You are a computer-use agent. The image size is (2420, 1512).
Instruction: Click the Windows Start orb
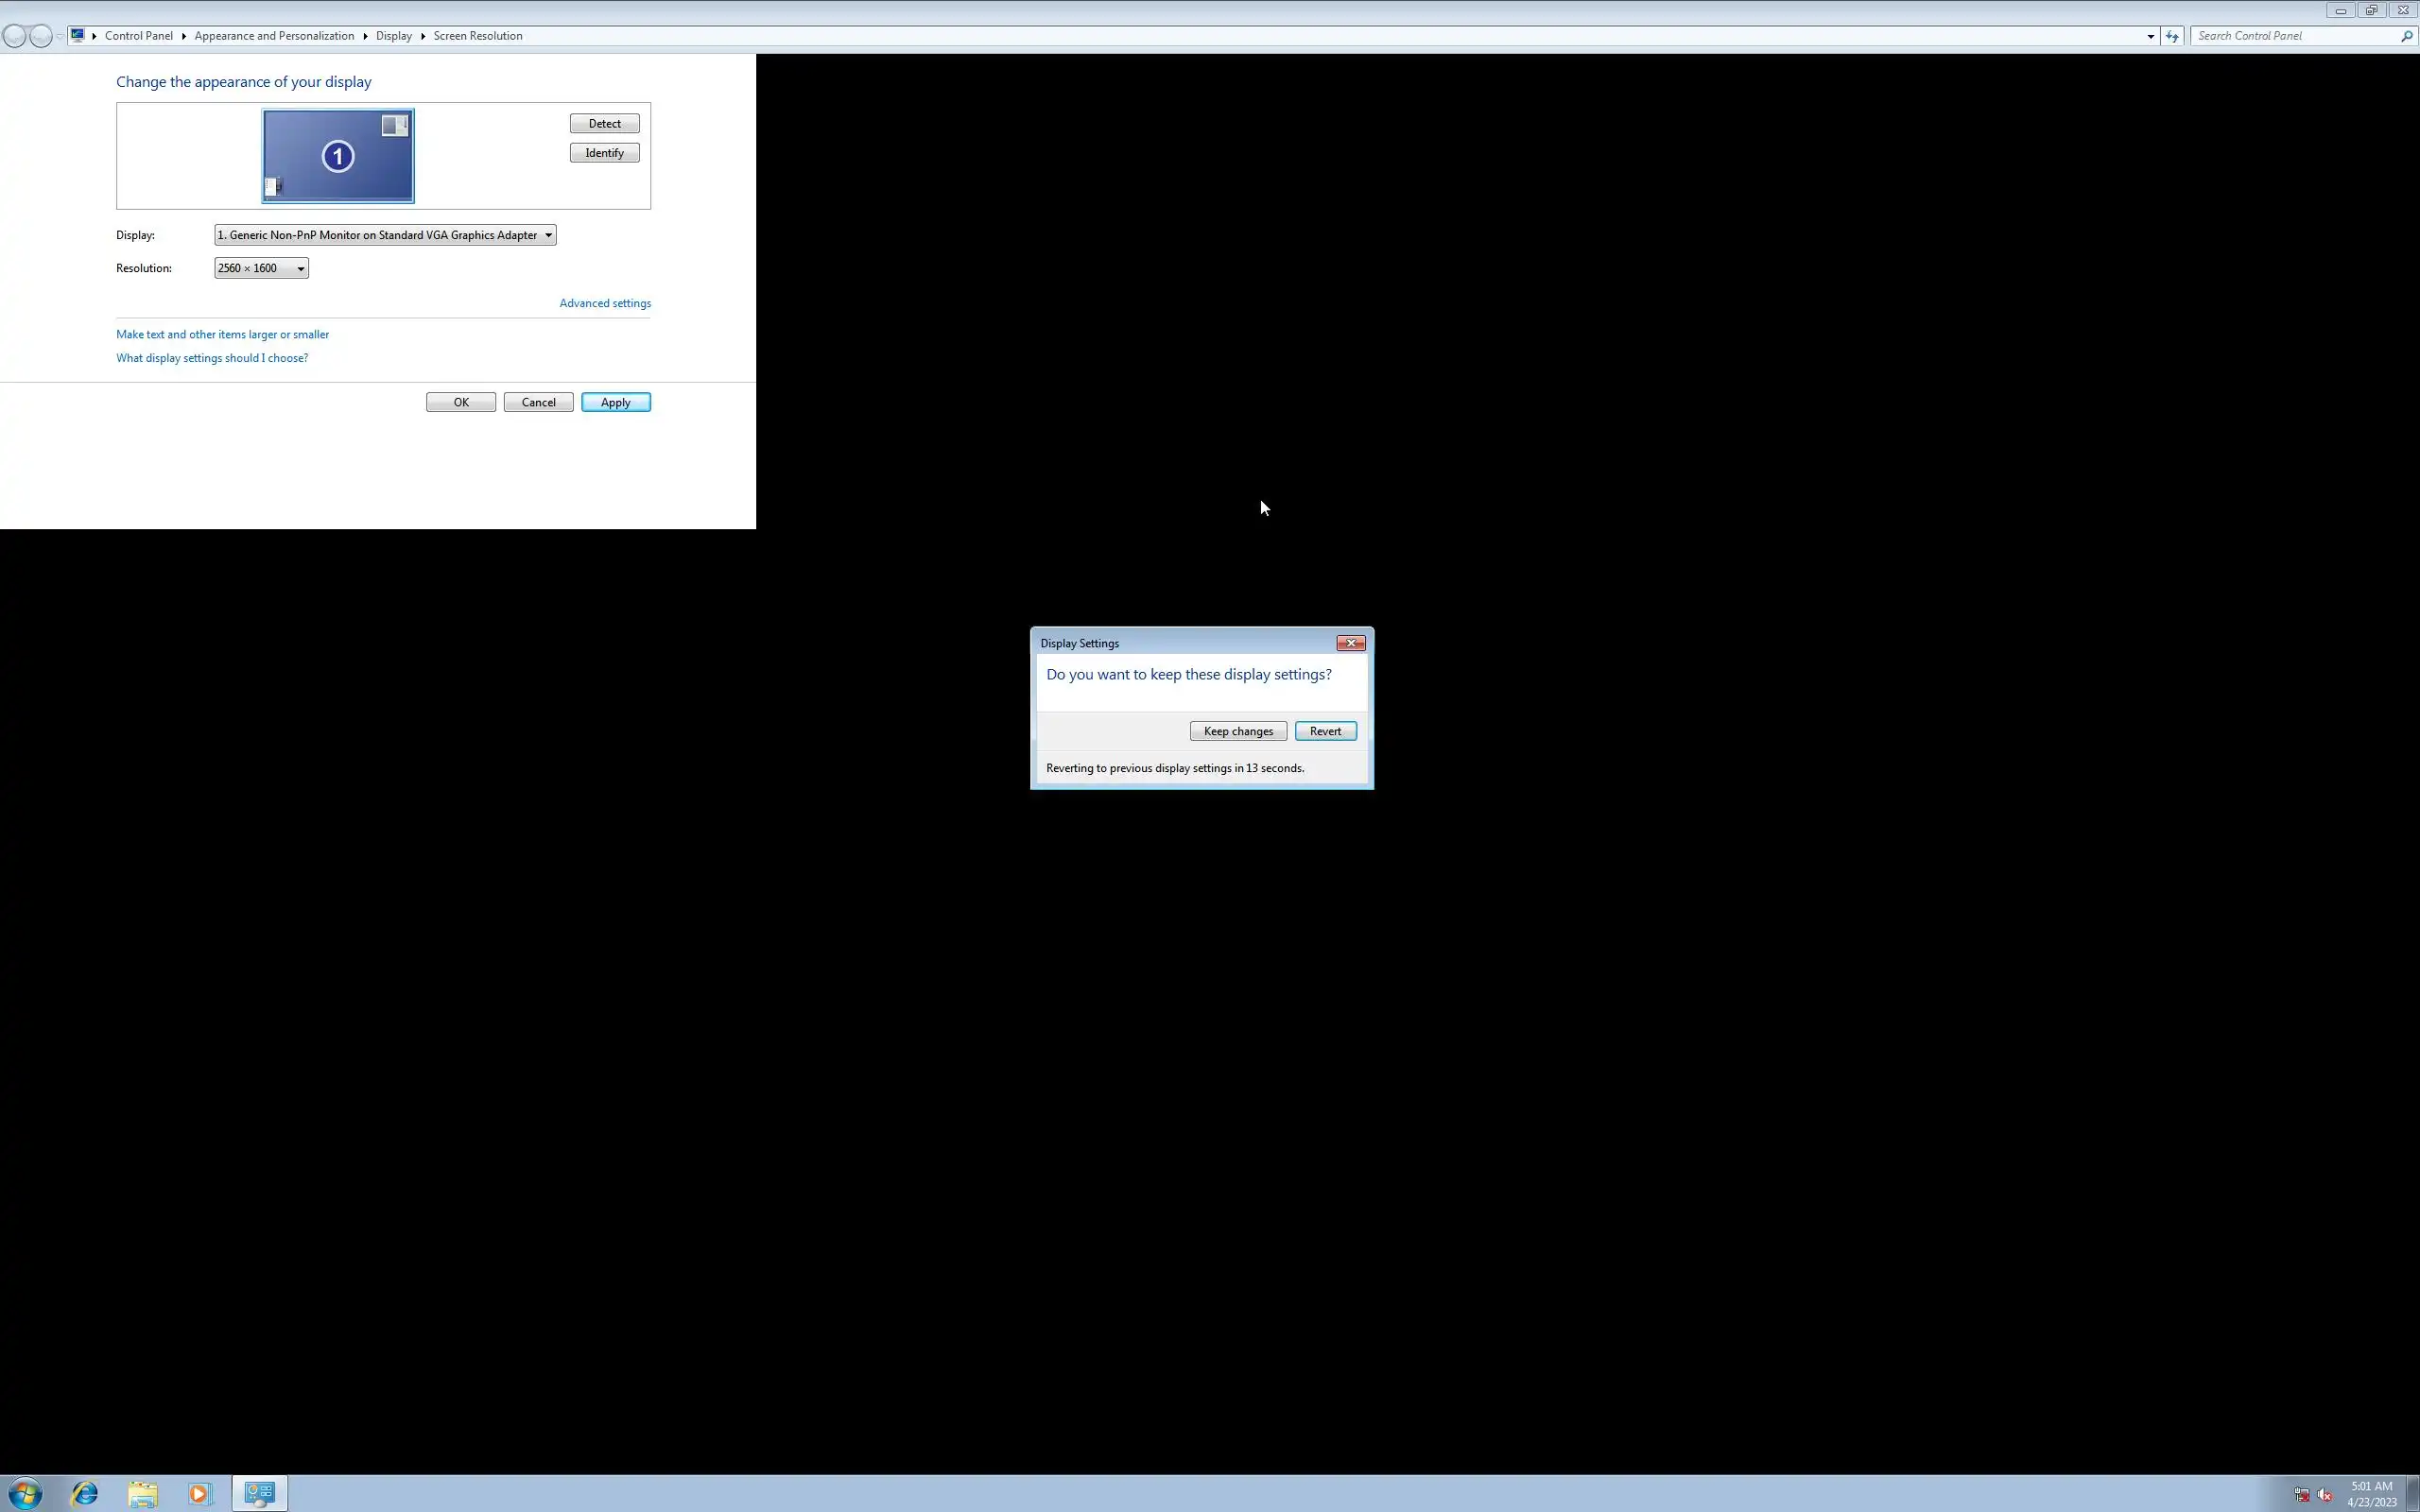tap(24, 1493)
